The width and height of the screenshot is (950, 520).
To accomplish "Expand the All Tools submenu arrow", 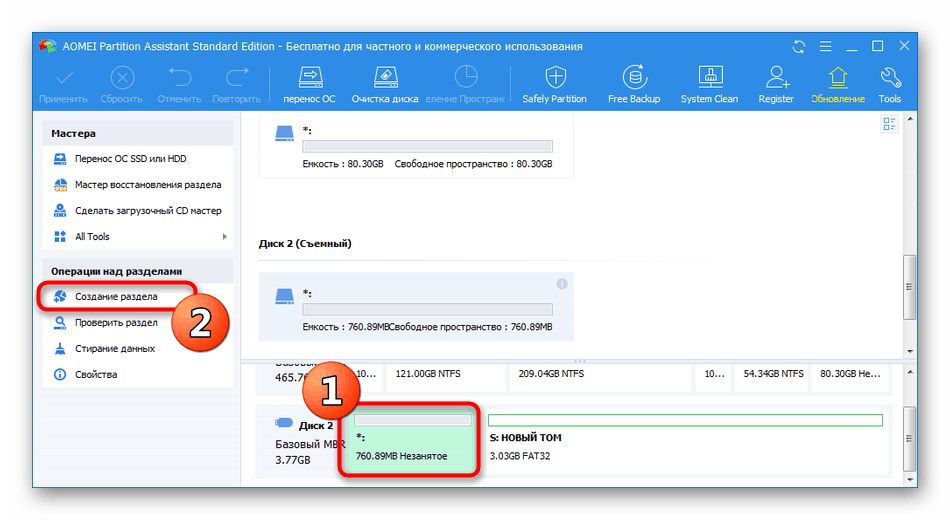I will click(x=225, y=236).
